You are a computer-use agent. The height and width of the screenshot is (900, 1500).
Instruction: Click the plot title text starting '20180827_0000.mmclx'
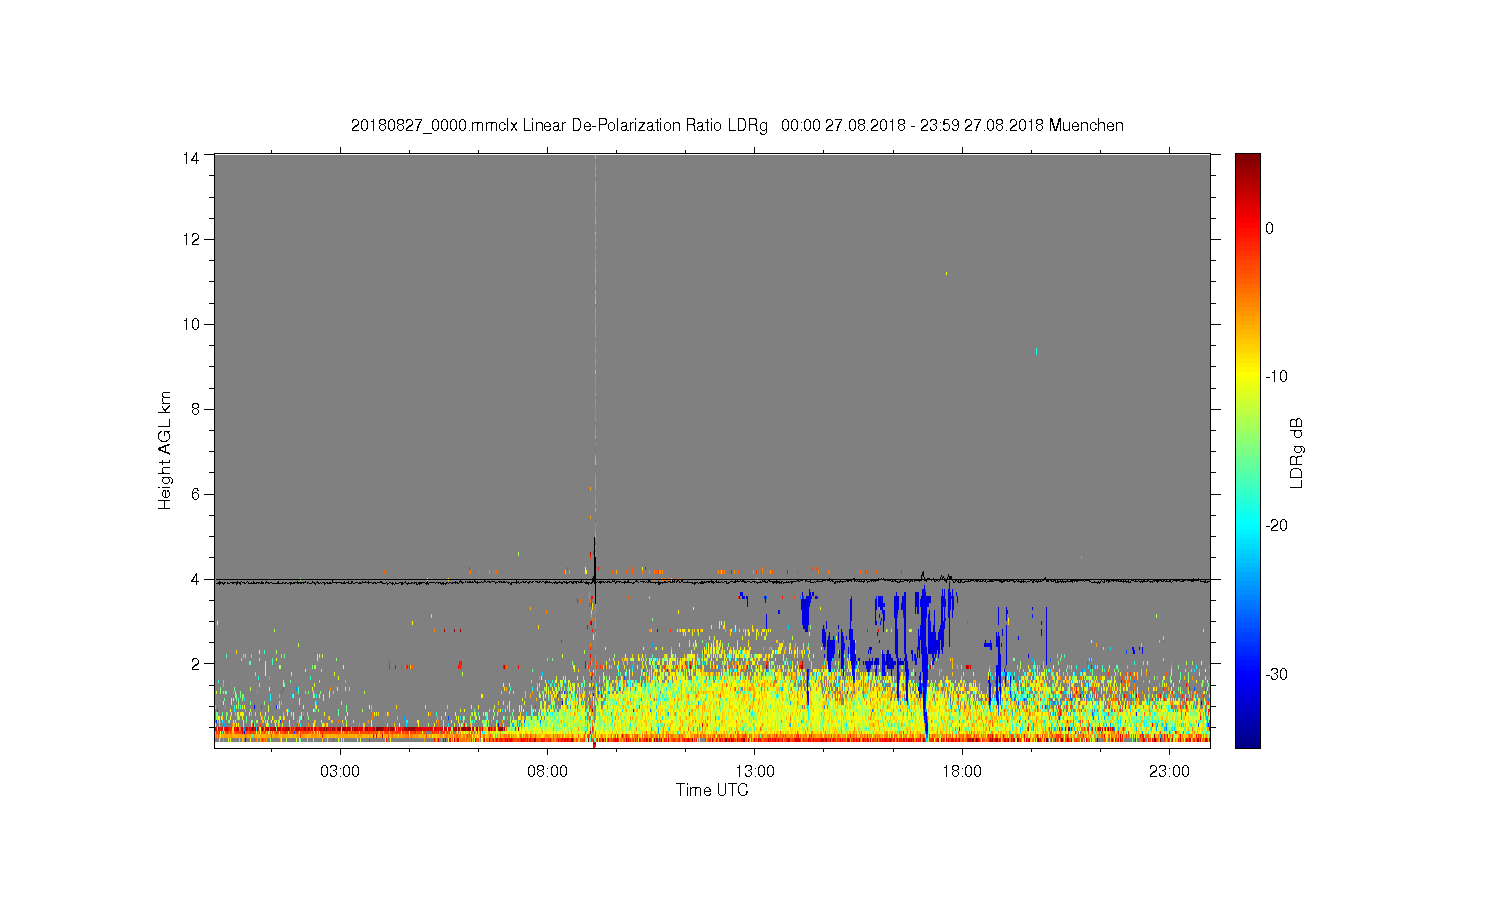[x=737, y=126]
